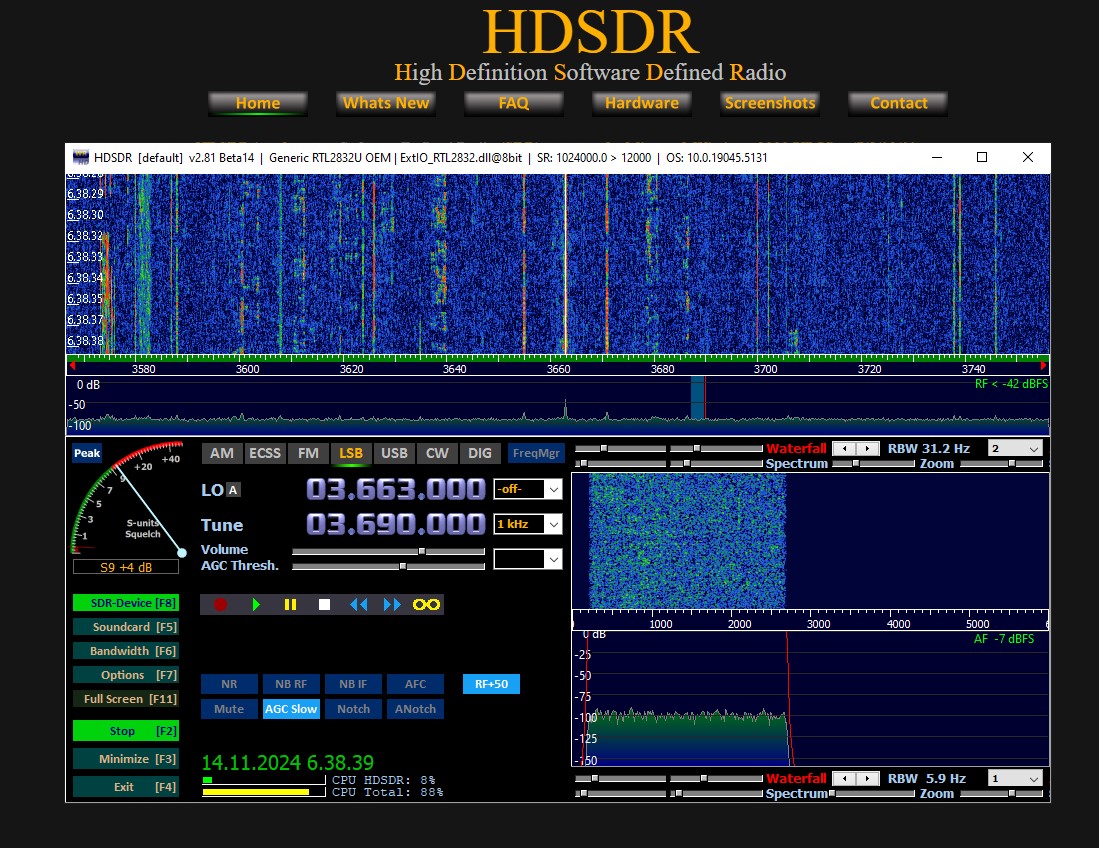
Task: Switch to USB demodulation mode
Action: [394, 453]
